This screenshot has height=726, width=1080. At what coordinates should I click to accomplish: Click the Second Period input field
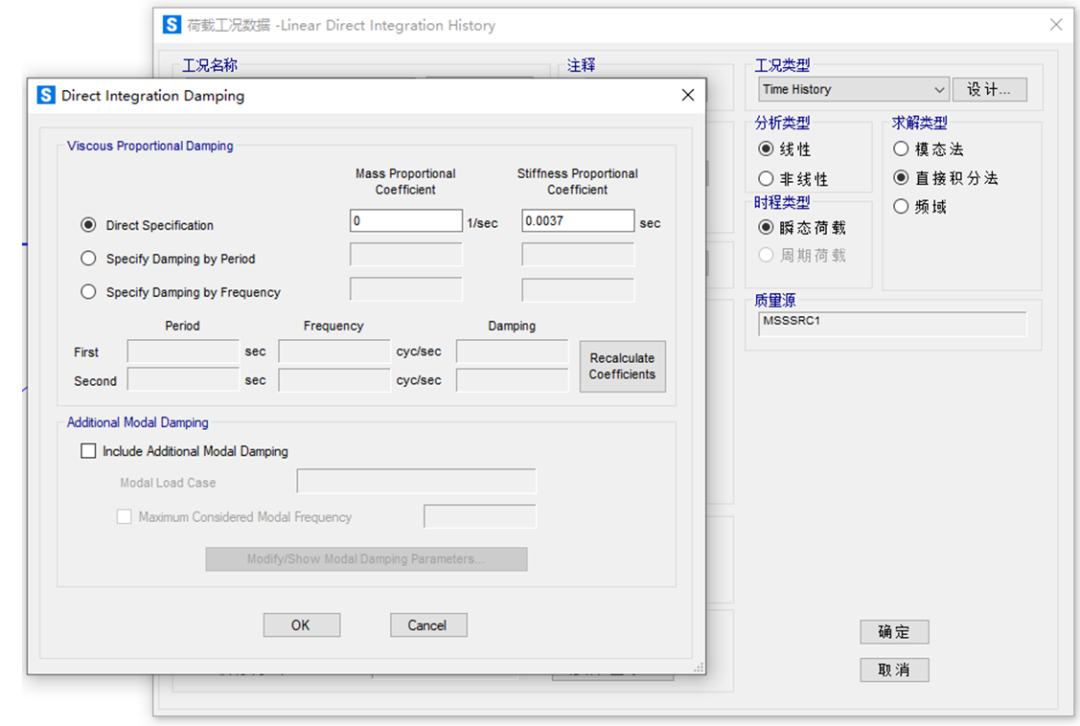183,380
